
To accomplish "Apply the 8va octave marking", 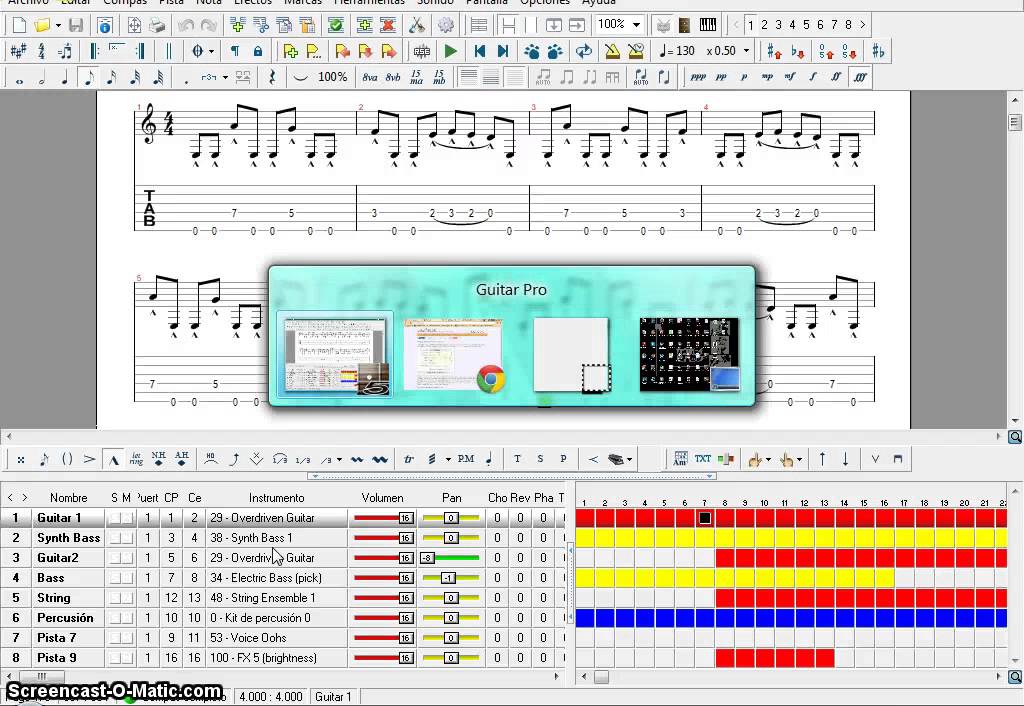I will 370,78.
